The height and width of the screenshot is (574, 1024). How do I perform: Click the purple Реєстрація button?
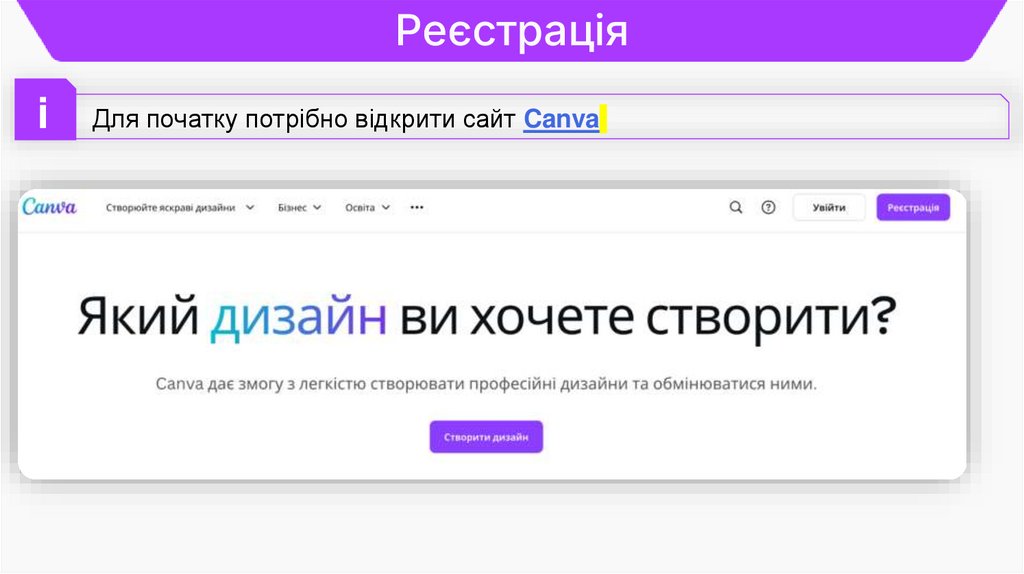(x=913, y=208)
